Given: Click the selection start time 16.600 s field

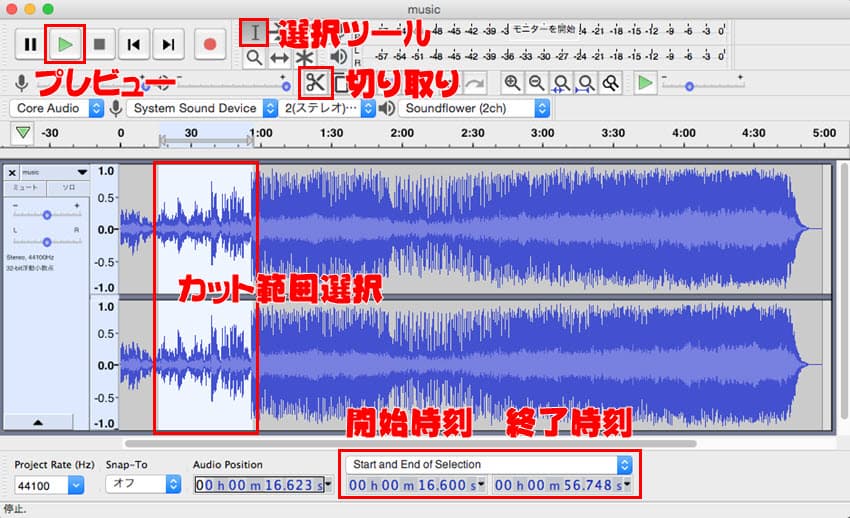Looking at the screenshot, I should tap(413, 485).
